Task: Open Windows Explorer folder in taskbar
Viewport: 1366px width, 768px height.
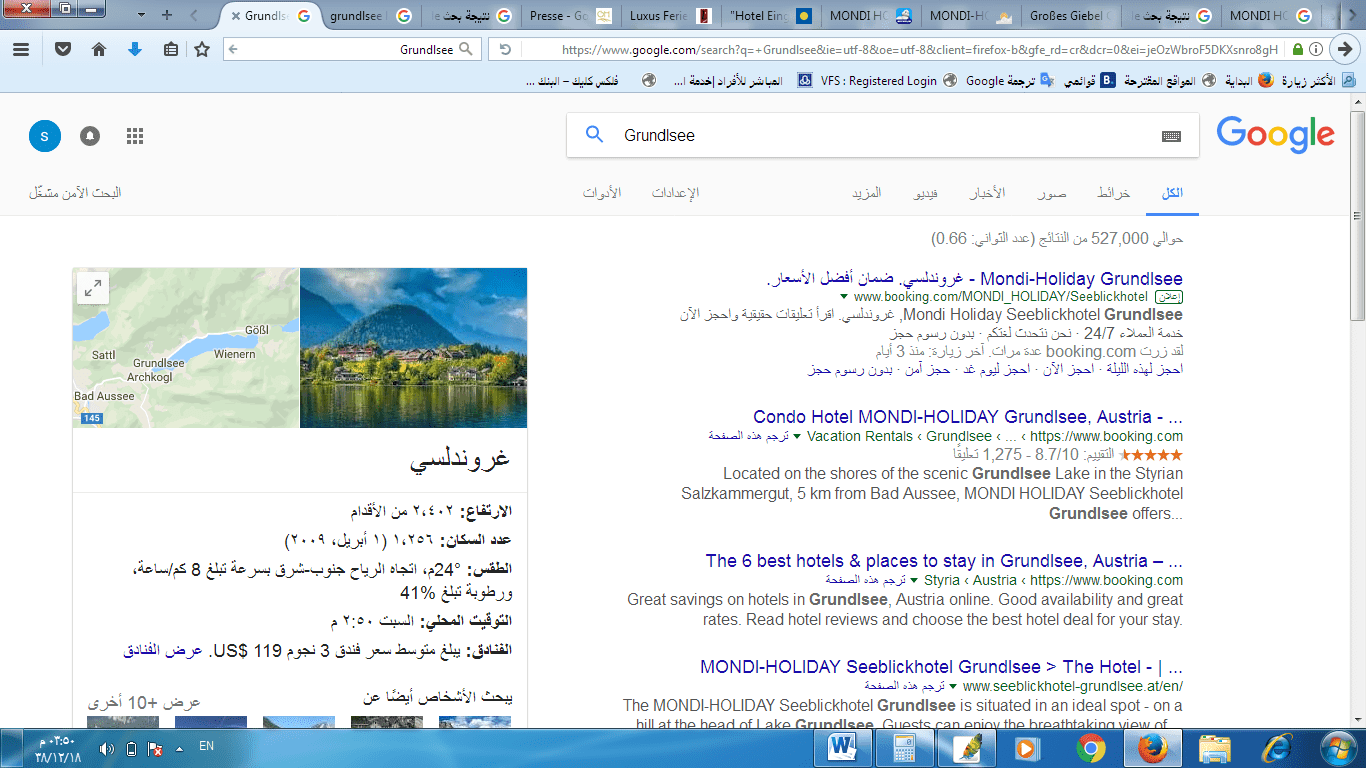Action: click(1214, 748)
